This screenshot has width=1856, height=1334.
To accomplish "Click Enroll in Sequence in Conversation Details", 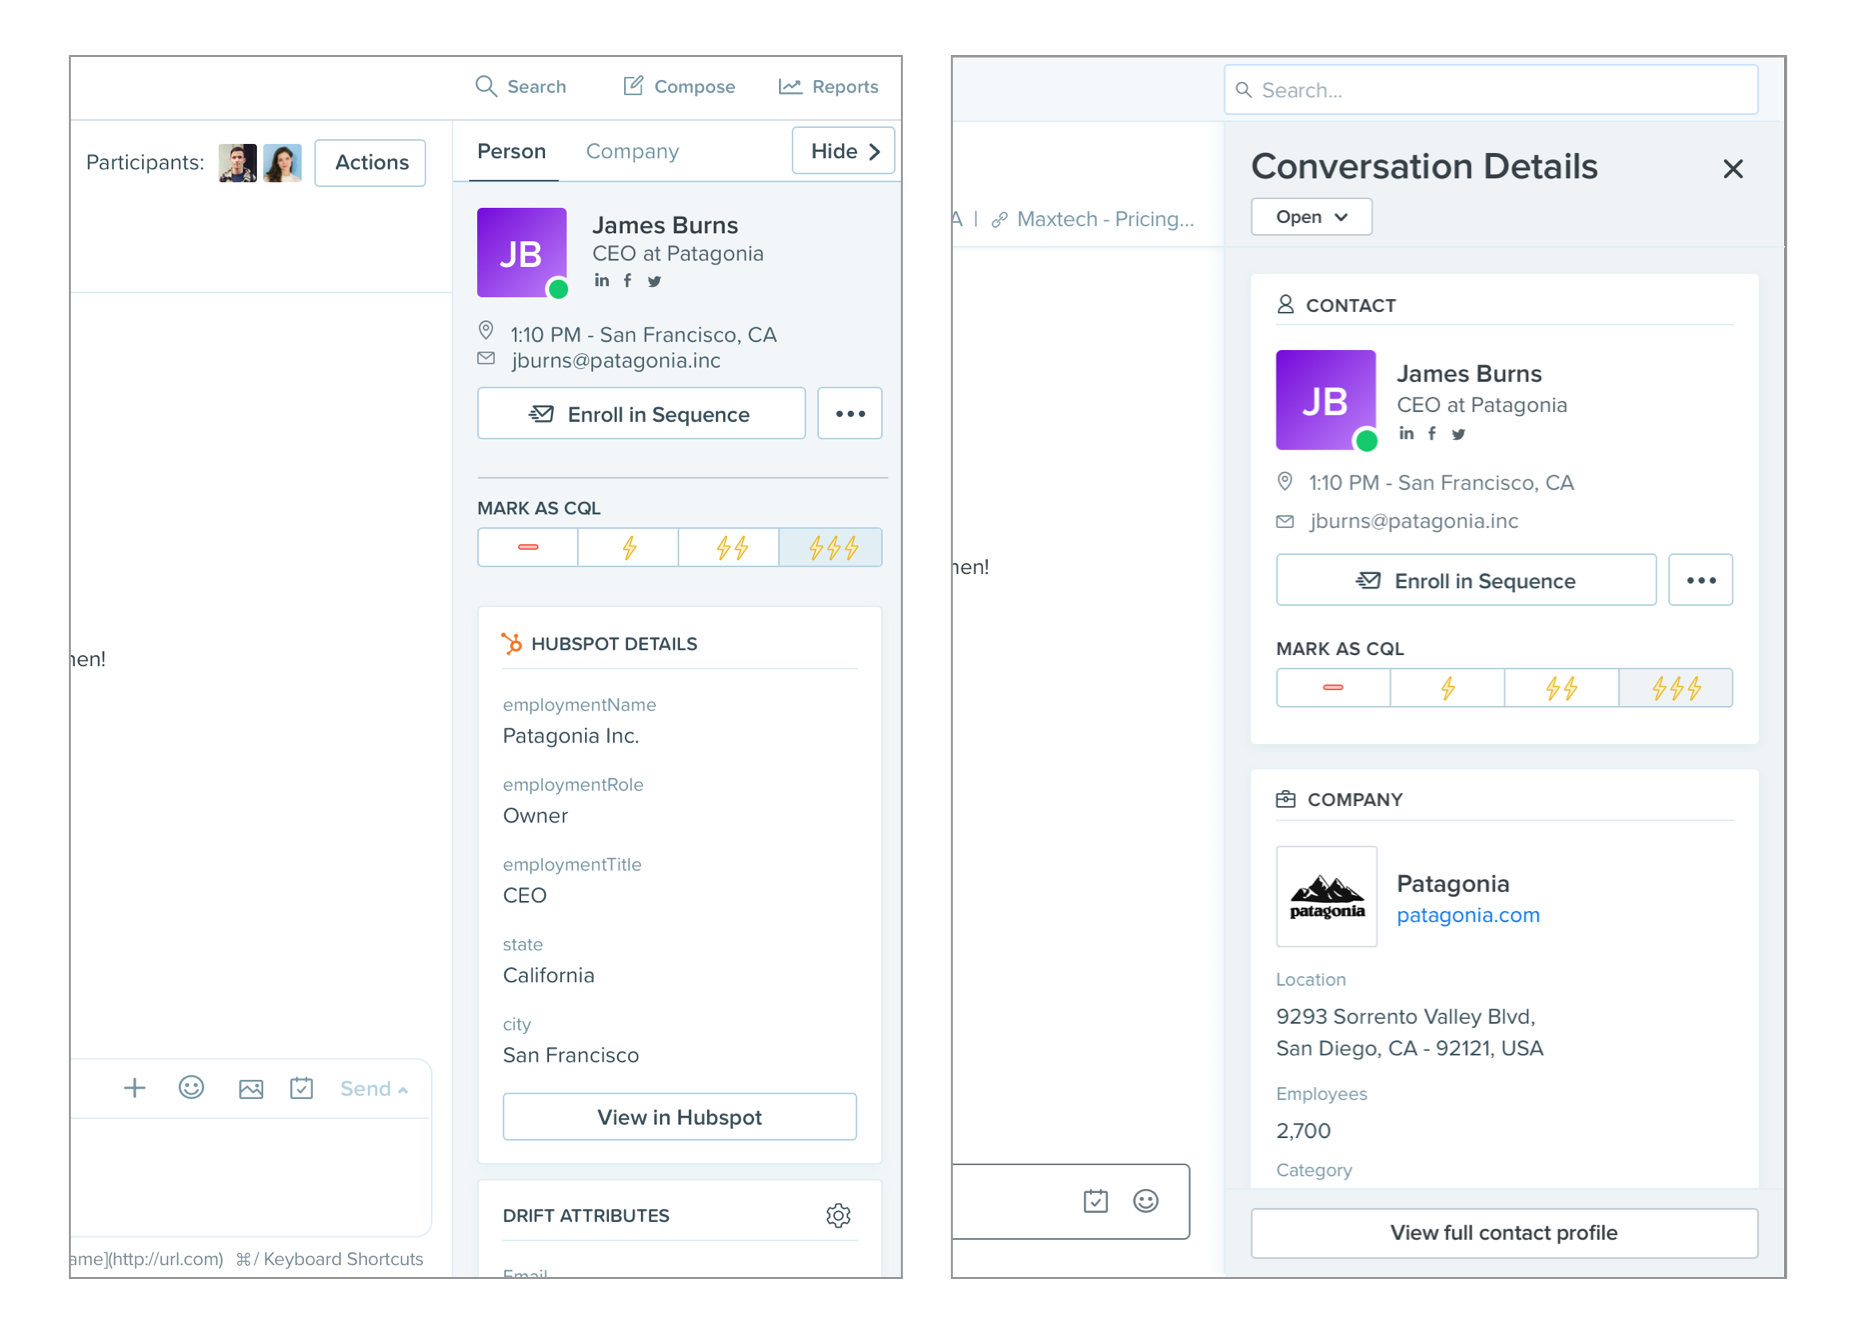I will [x=1466, y=580].
